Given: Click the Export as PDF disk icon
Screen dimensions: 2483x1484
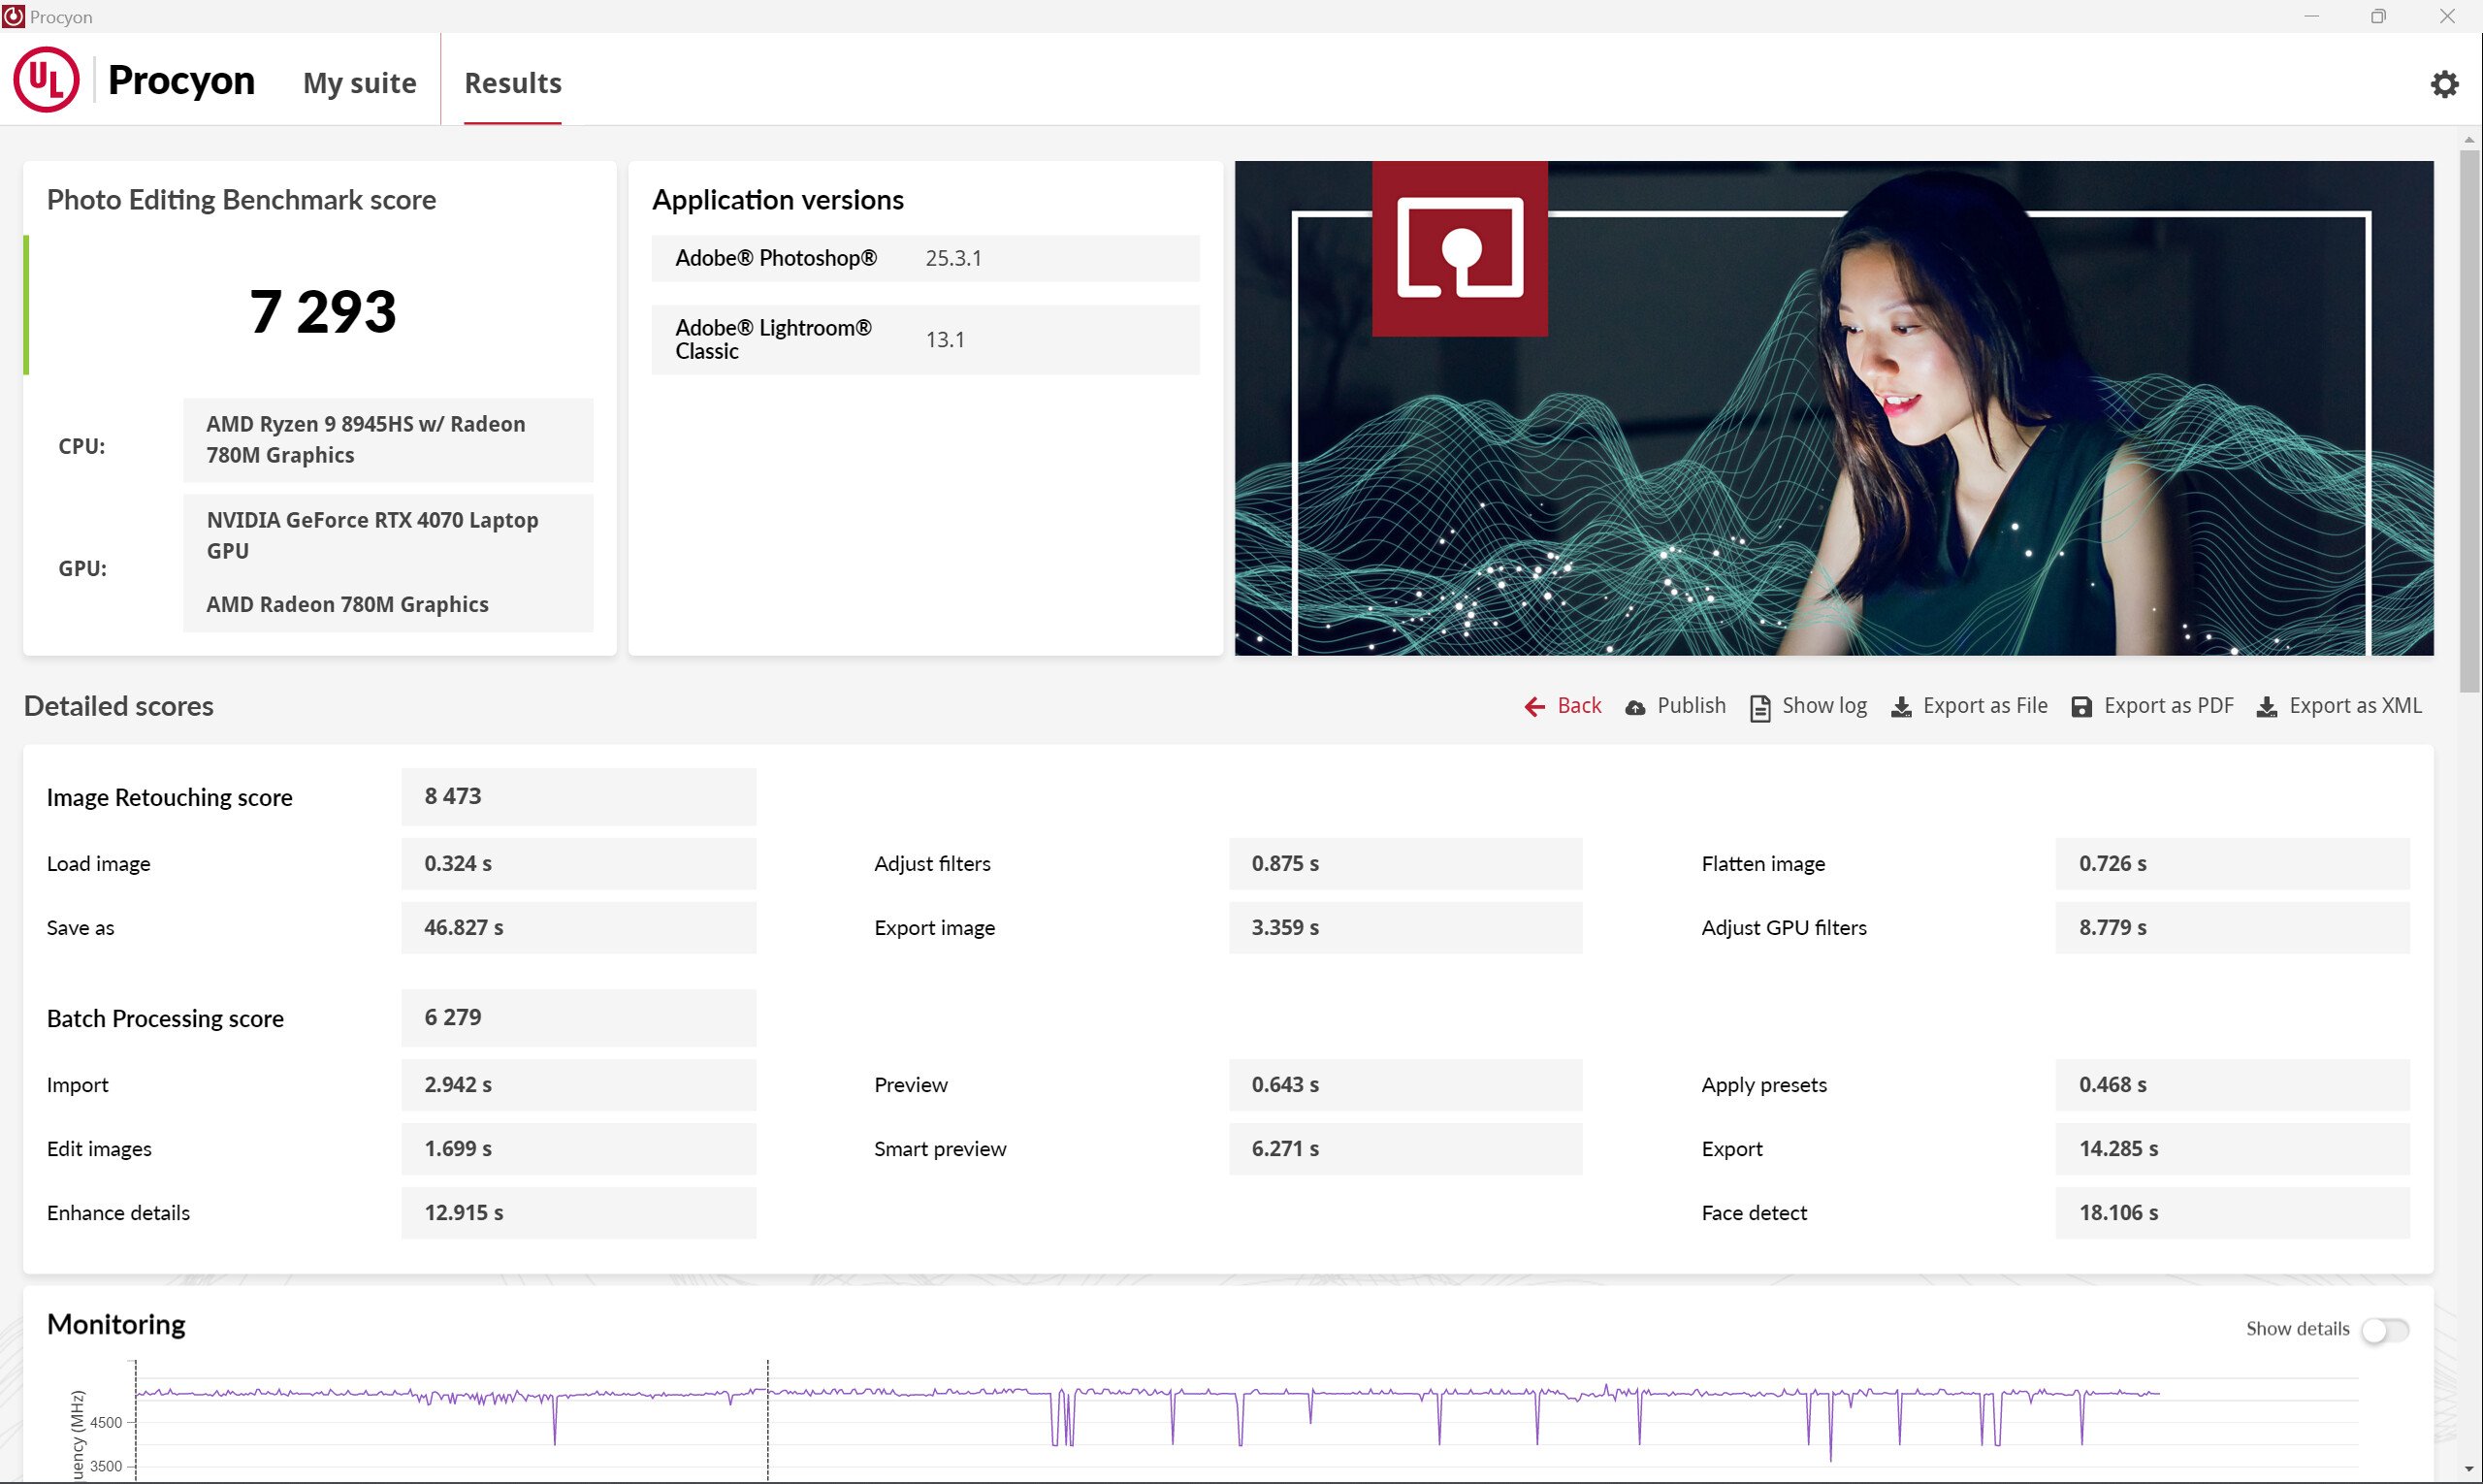Looking at the screenshot, I should [2081, 708].
